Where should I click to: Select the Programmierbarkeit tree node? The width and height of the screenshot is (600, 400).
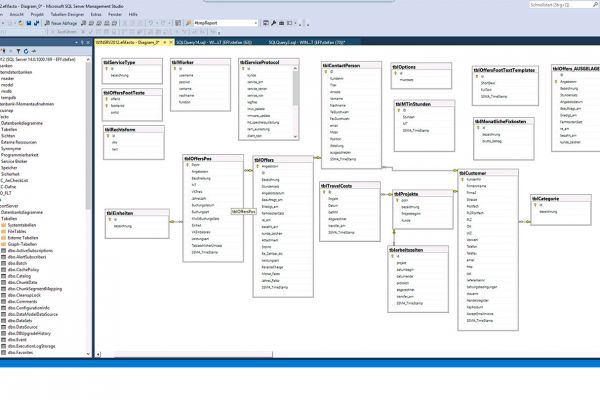[20, 155]
